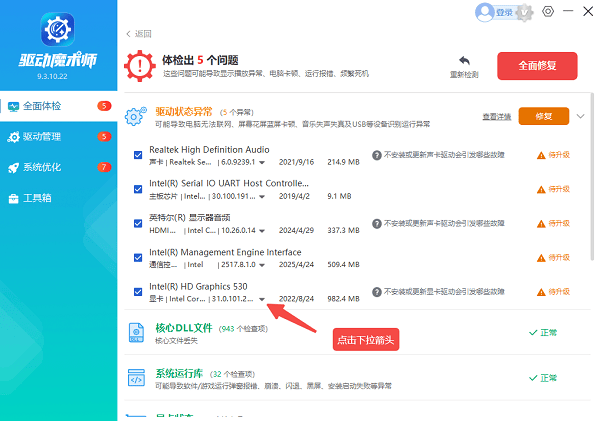Click 待升级 warning for 显示器音频
600x421 pixels.
point(553,224)
